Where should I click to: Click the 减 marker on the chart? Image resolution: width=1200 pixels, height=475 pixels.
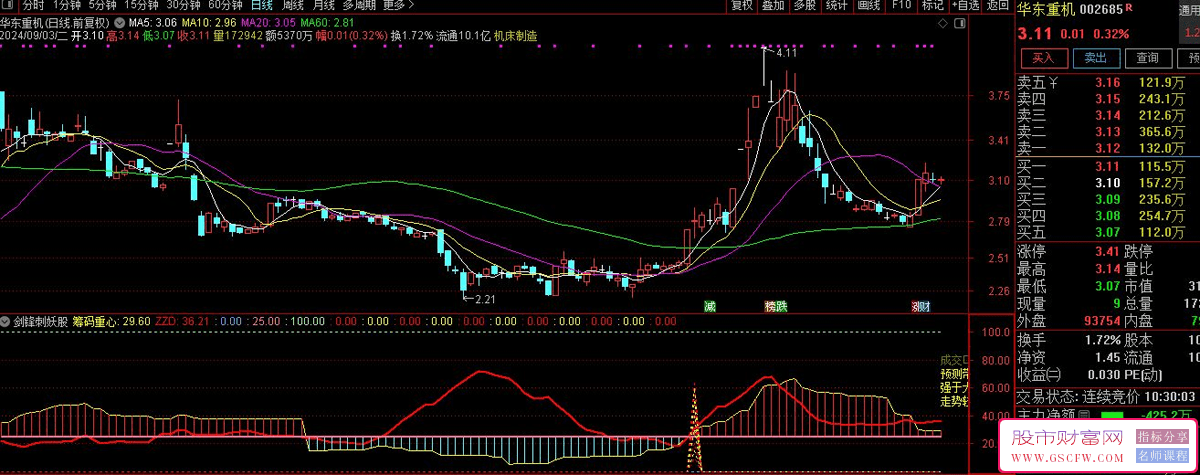(x=710, y=306)
